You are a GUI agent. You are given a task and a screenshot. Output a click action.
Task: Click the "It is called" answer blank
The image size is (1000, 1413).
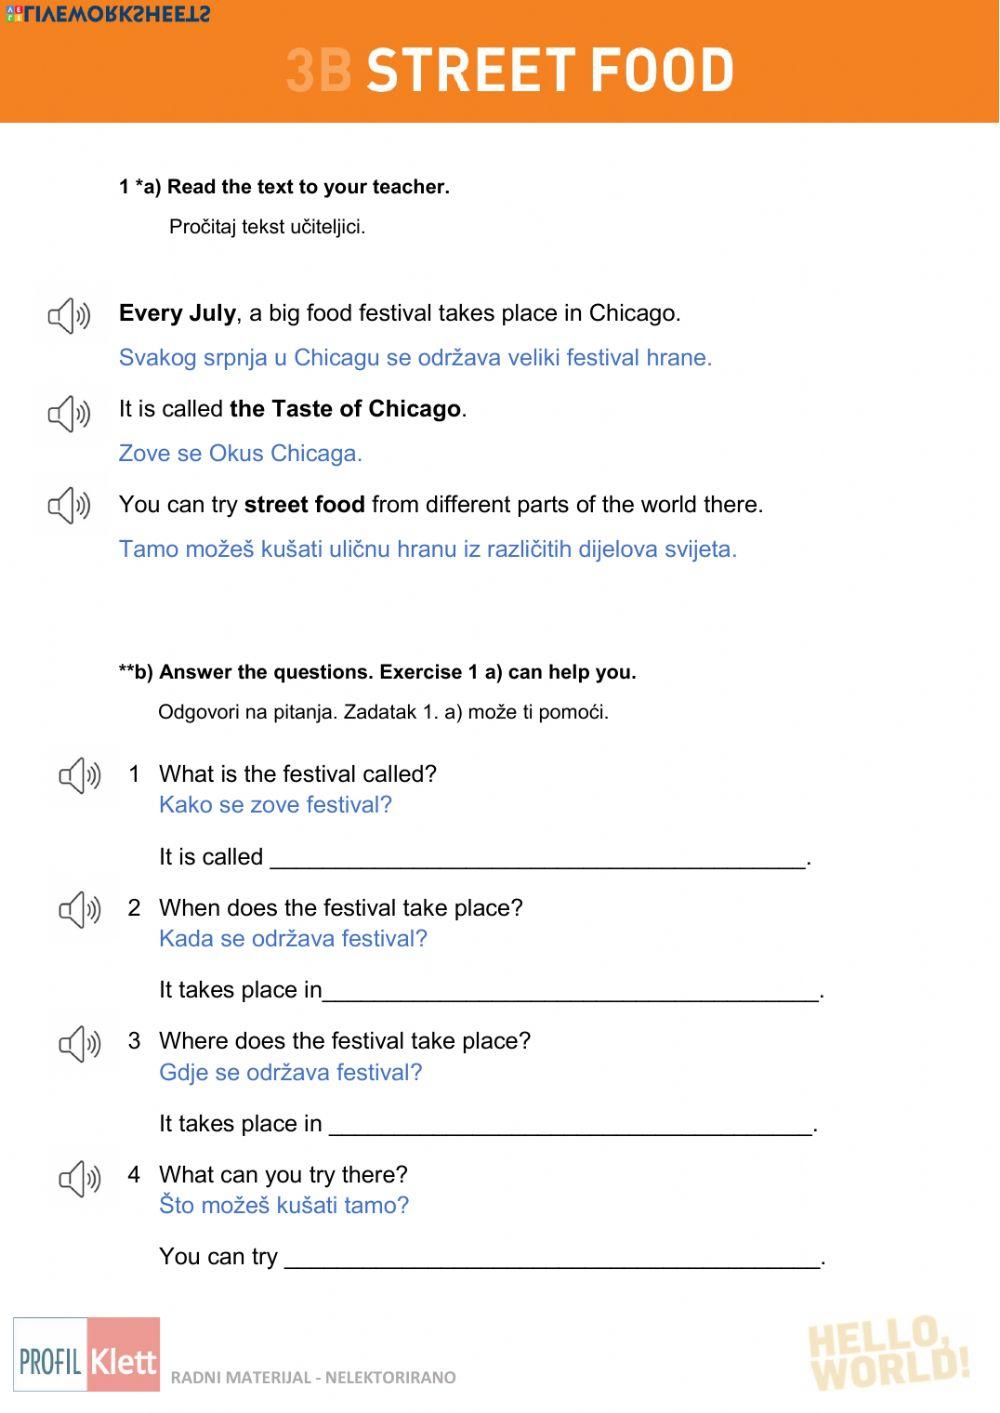click(x=537, y=857)
